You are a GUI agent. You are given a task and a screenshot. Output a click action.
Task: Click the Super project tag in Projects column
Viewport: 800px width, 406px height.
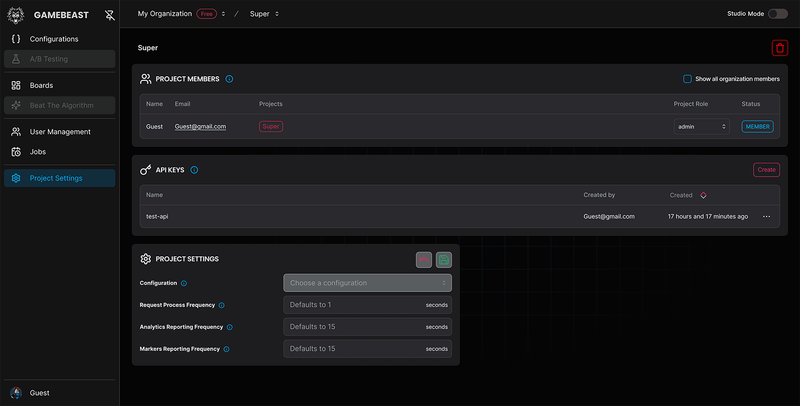(x=271, y=126)
